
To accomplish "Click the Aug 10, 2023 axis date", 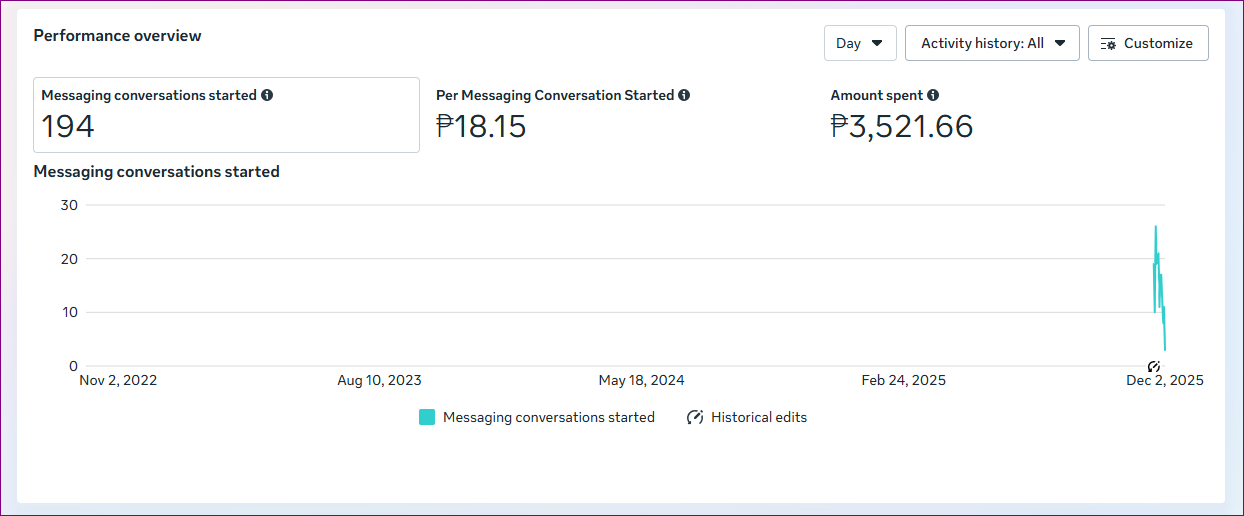I will tap(379, 381).
